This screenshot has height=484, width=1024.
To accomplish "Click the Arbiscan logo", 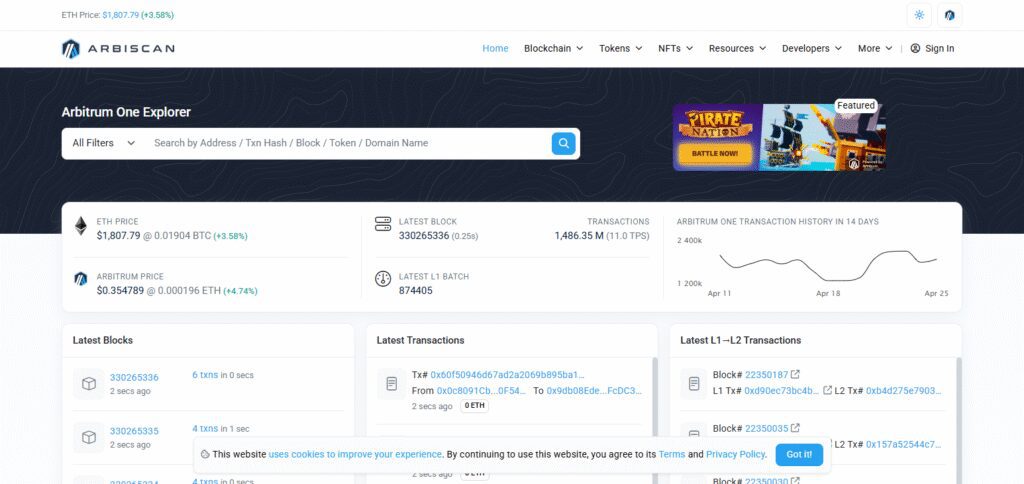I will pyautogui.click(x=118, y=48).
